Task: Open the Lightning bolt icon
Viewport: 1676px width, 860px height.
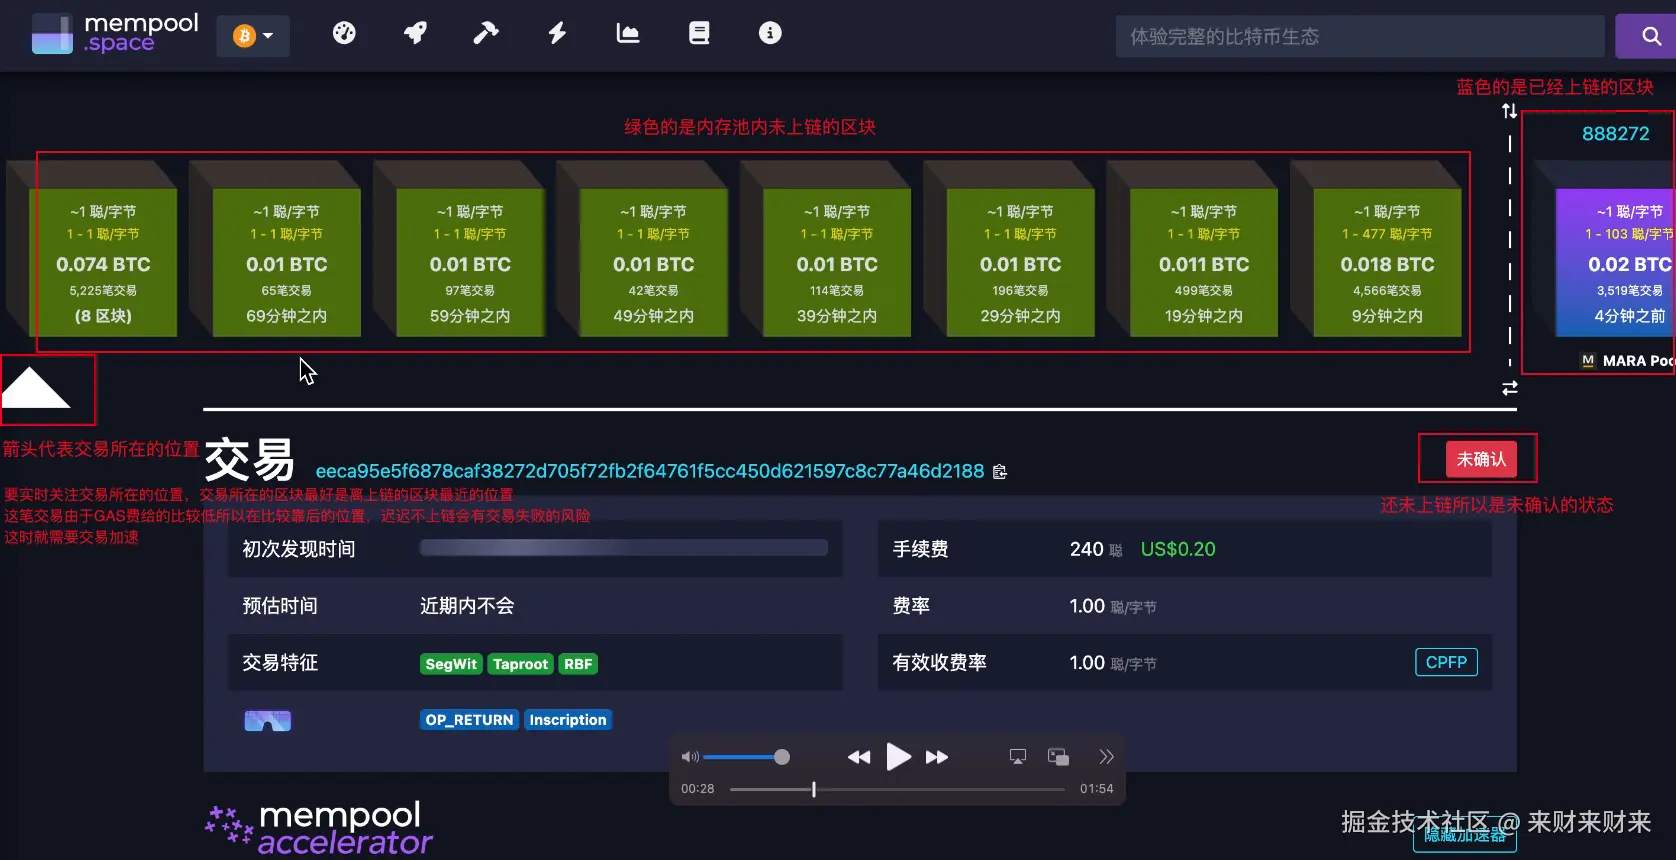Action: (x=557, y=33)
